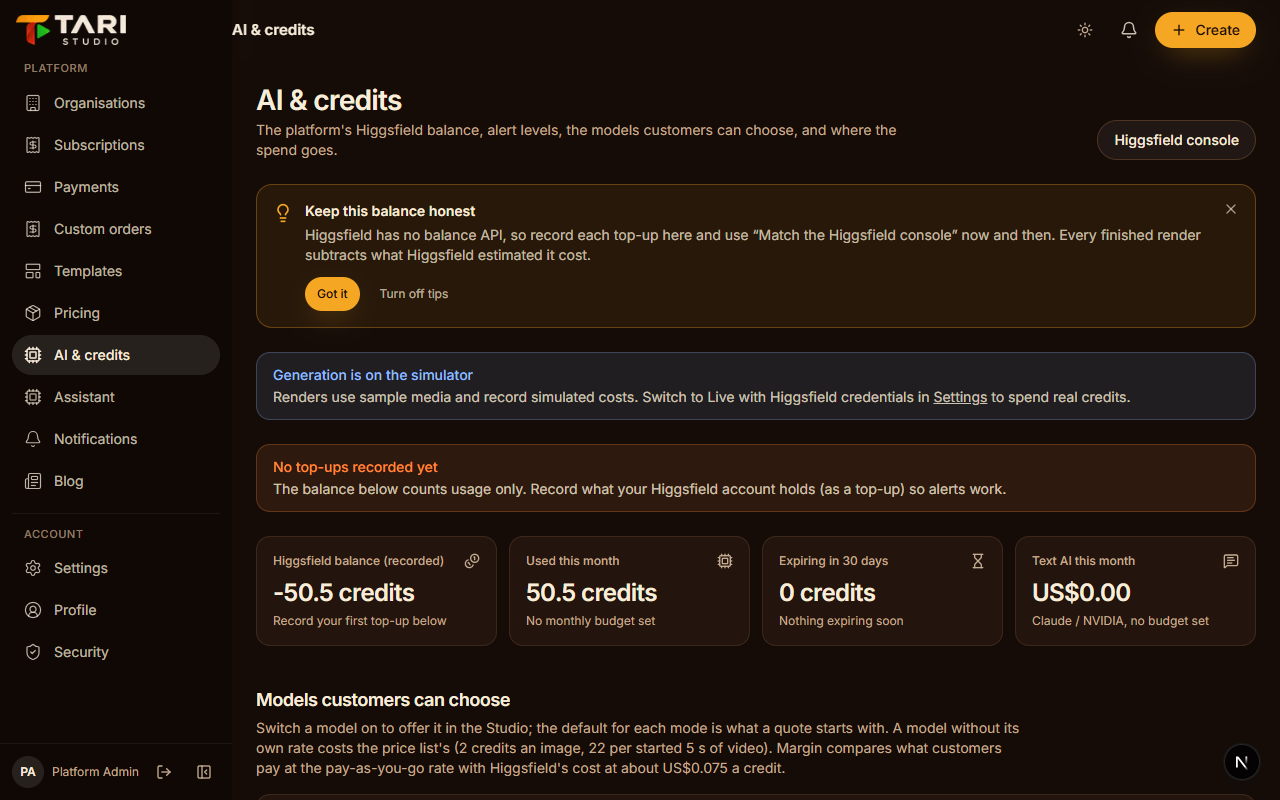Click the '-50.5 credits' balance value
1280x800 pixels.
tap(344, 593)
